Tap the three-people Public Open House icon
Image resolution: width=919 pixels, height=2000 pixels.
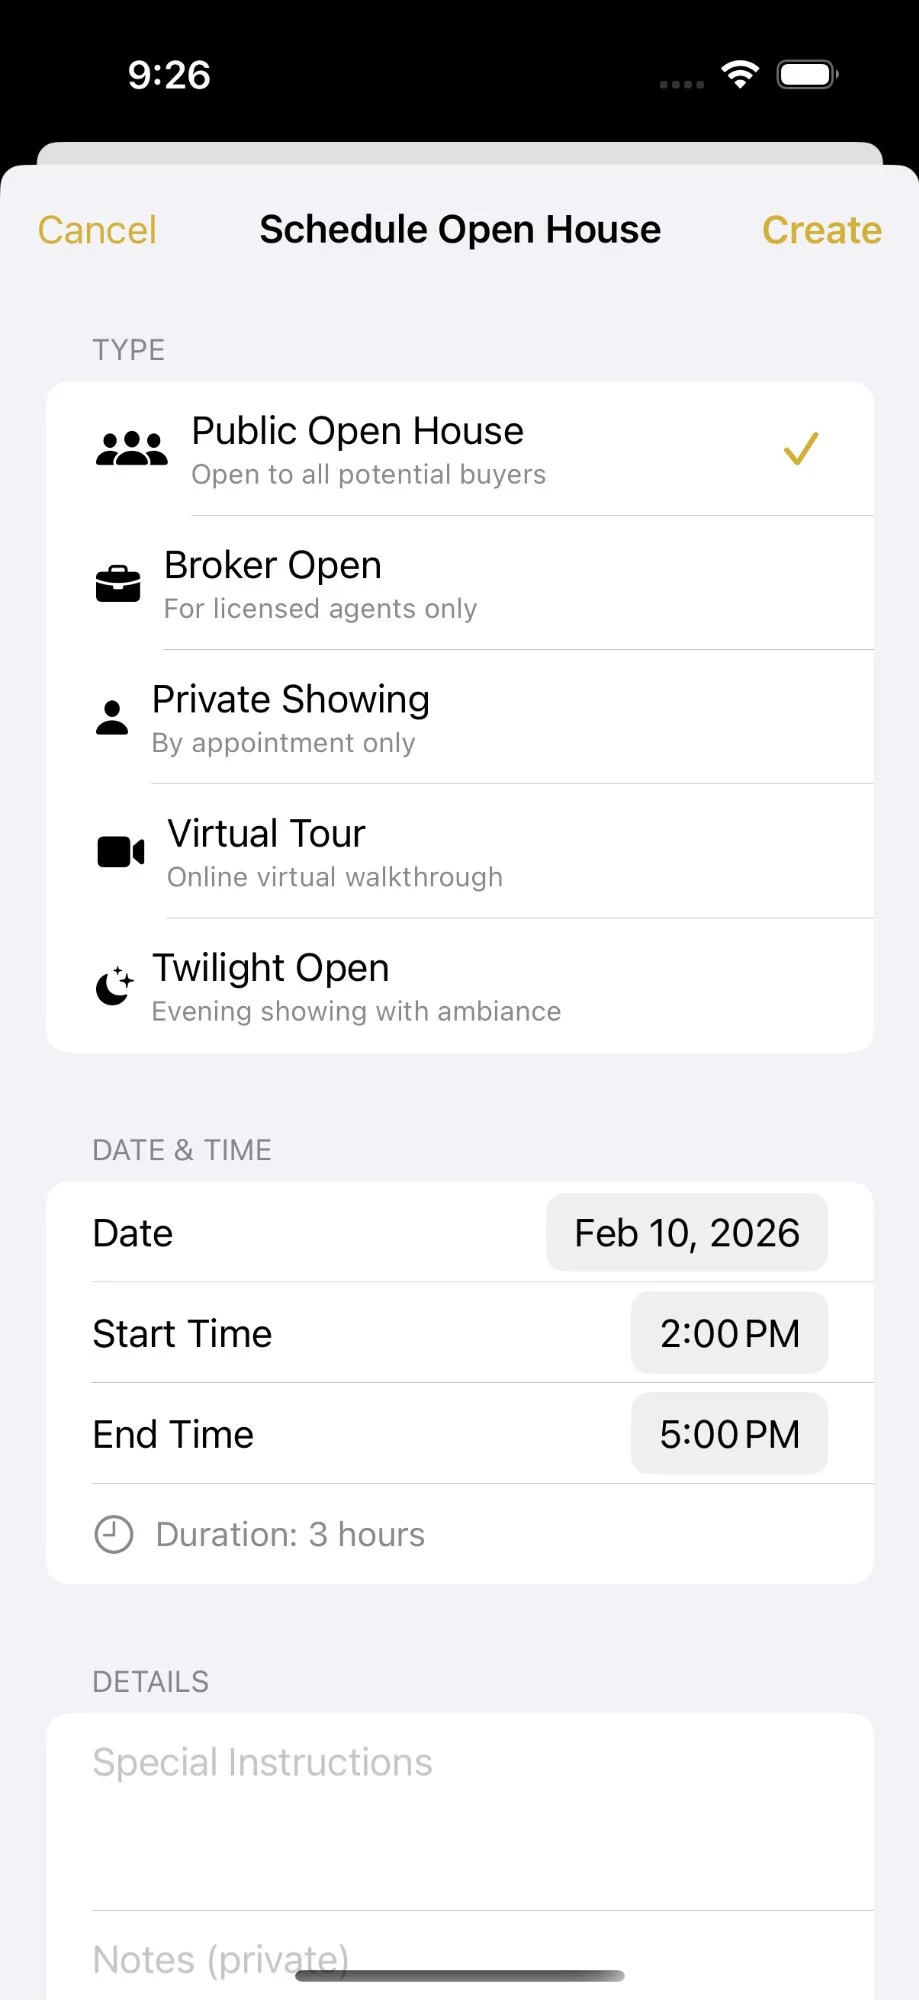tap(131, 449)
